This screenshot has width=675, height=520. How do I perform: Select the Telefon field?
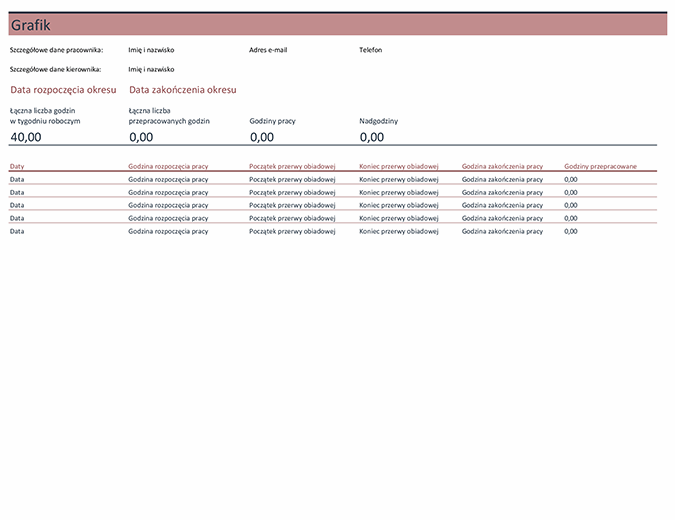(x=370, y=49)
